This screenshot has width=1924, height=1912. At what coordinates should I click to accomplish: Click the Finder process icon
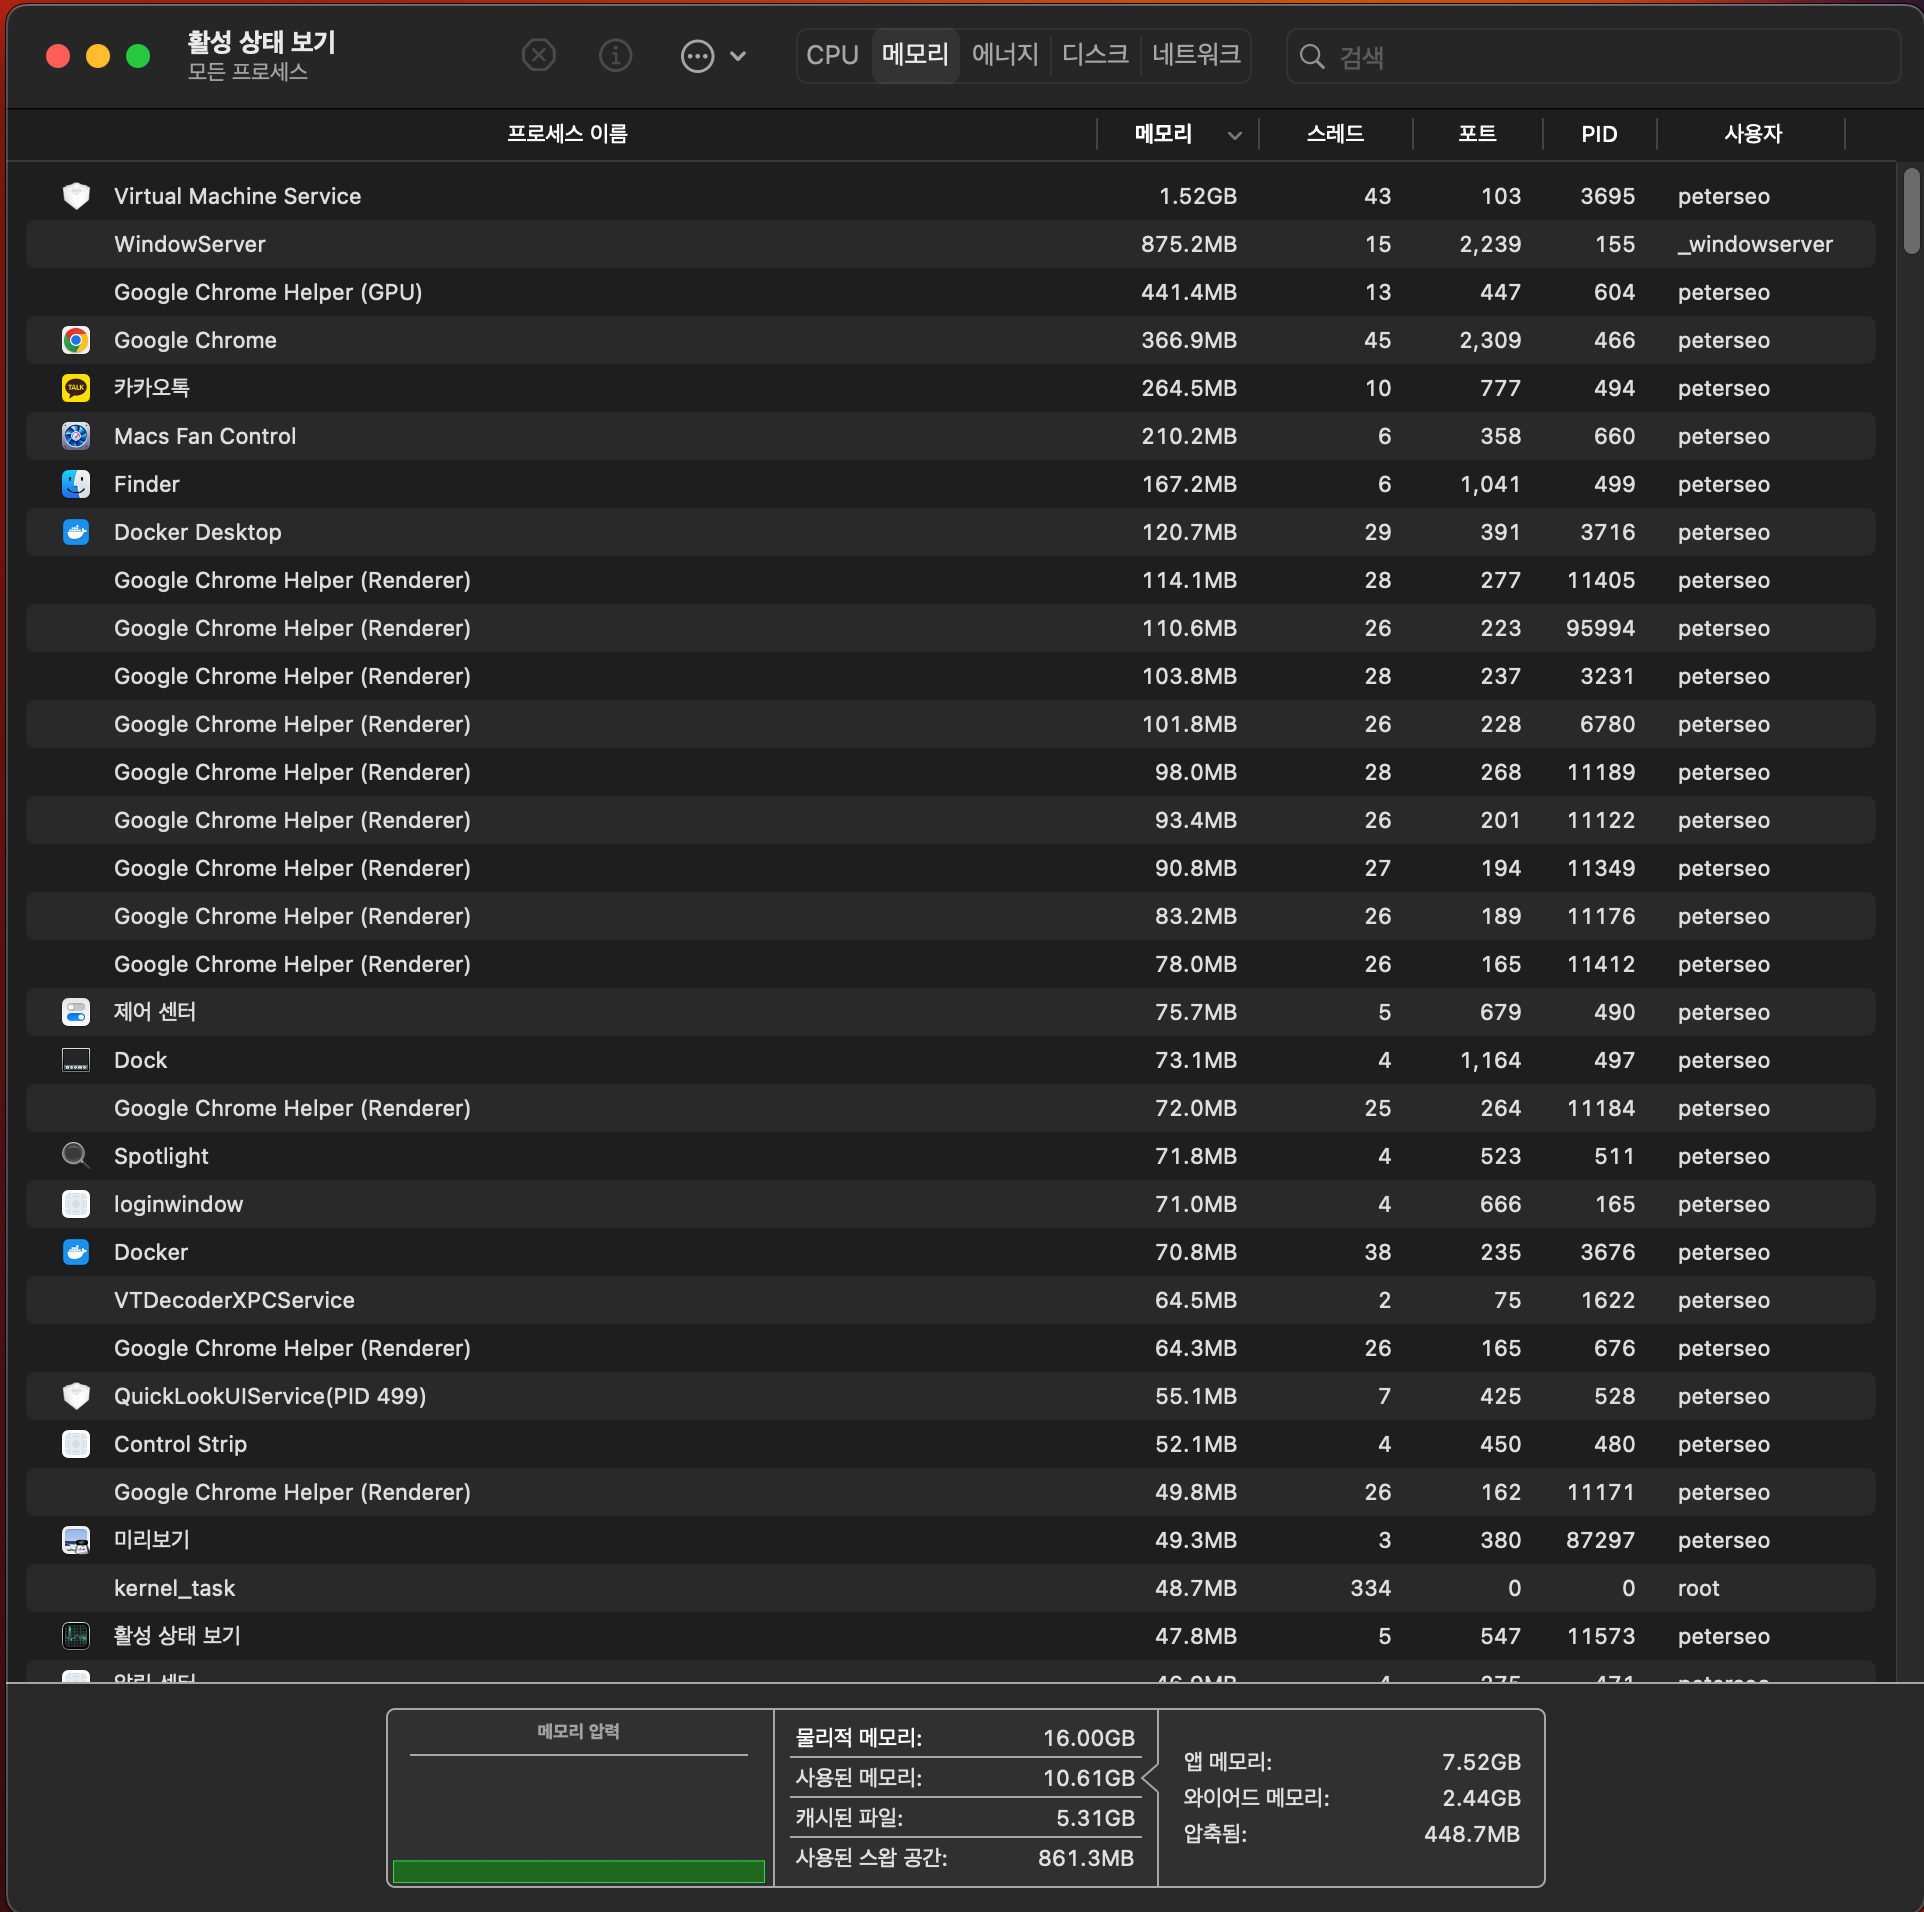(76, 484)
